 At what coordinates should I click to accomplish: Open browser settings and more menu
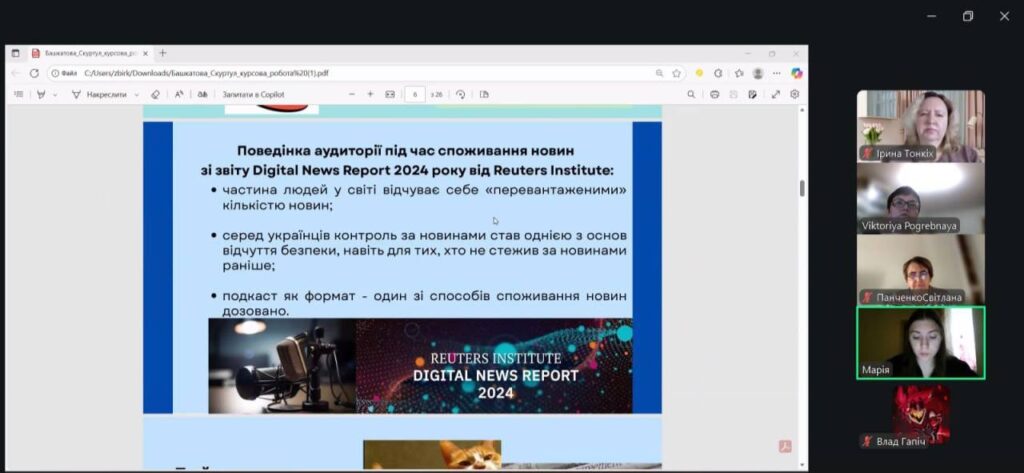776,73
